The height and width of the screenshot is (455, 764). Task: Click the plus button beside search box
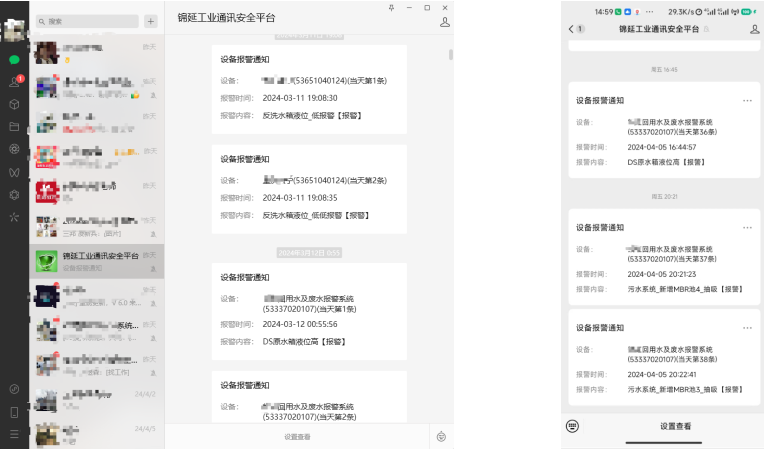pos(151,21)
